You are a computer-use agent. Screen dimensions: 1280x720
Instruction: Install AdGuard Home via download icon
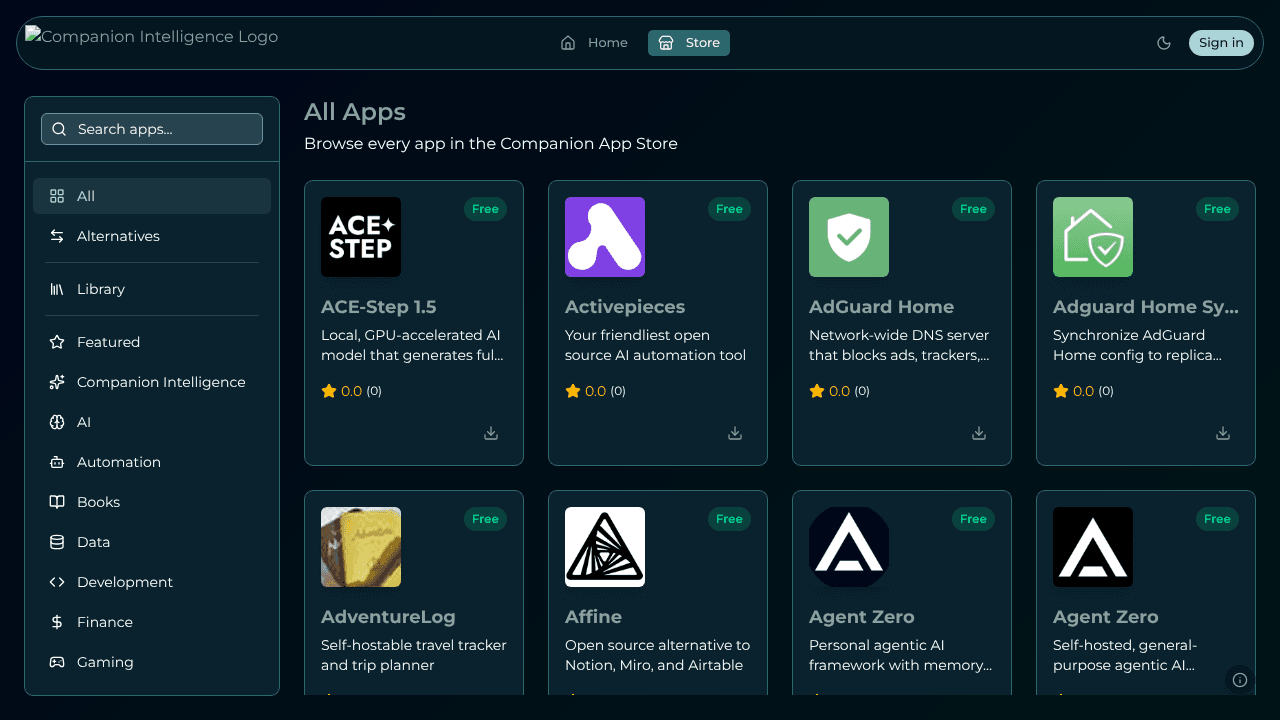tap(979, 433)
